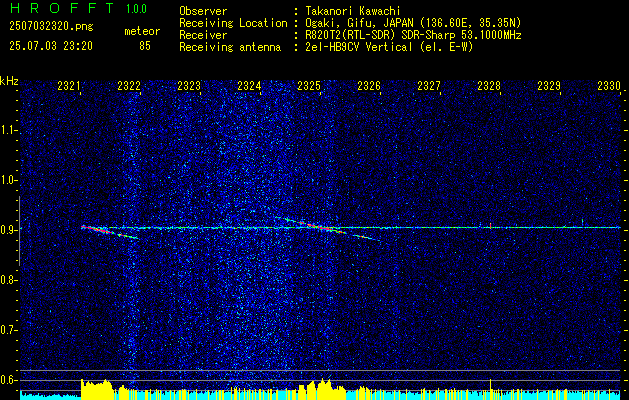The image size is (629, 400).
Task: Click the kHz axis unit label
Action: coord(10,81)
